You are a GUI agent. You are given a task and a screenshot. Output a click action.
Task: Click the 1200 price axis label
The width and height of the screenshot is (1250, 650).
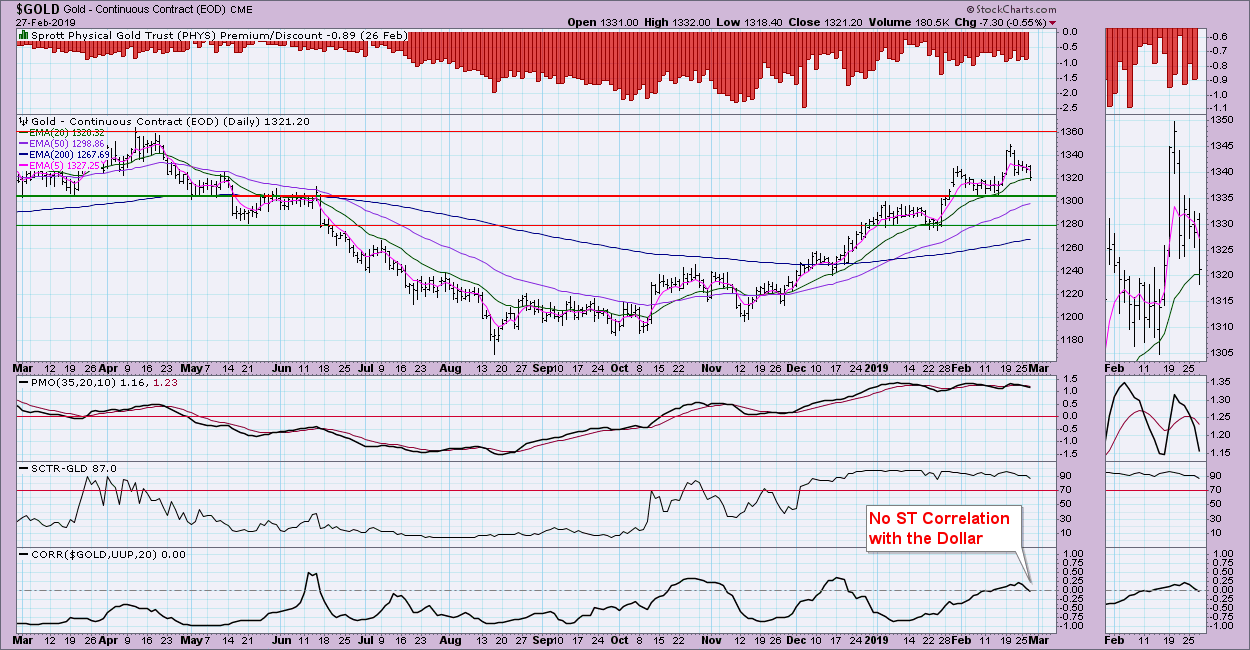[x=1073, y=317]
